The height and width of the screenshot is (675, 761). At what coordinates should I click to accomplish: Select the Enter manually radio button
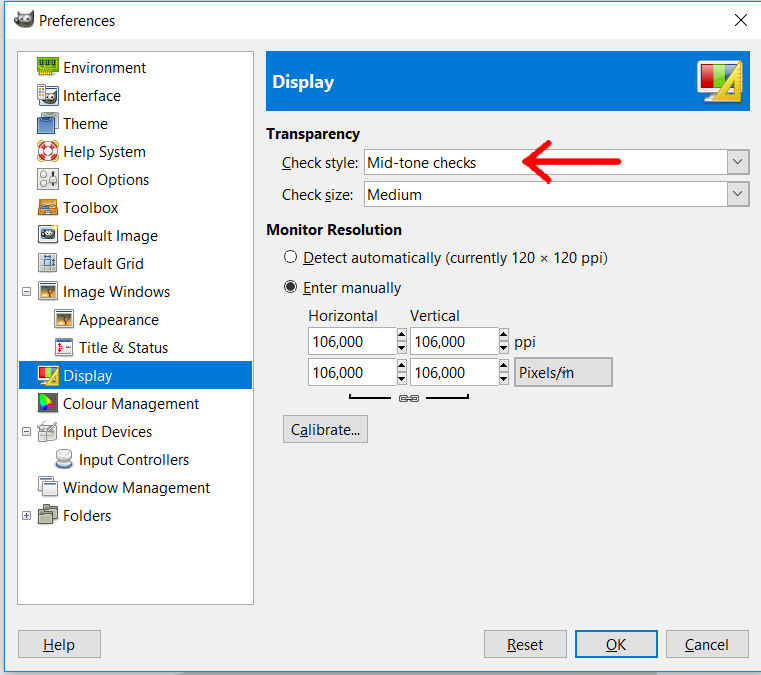(290, 287)
